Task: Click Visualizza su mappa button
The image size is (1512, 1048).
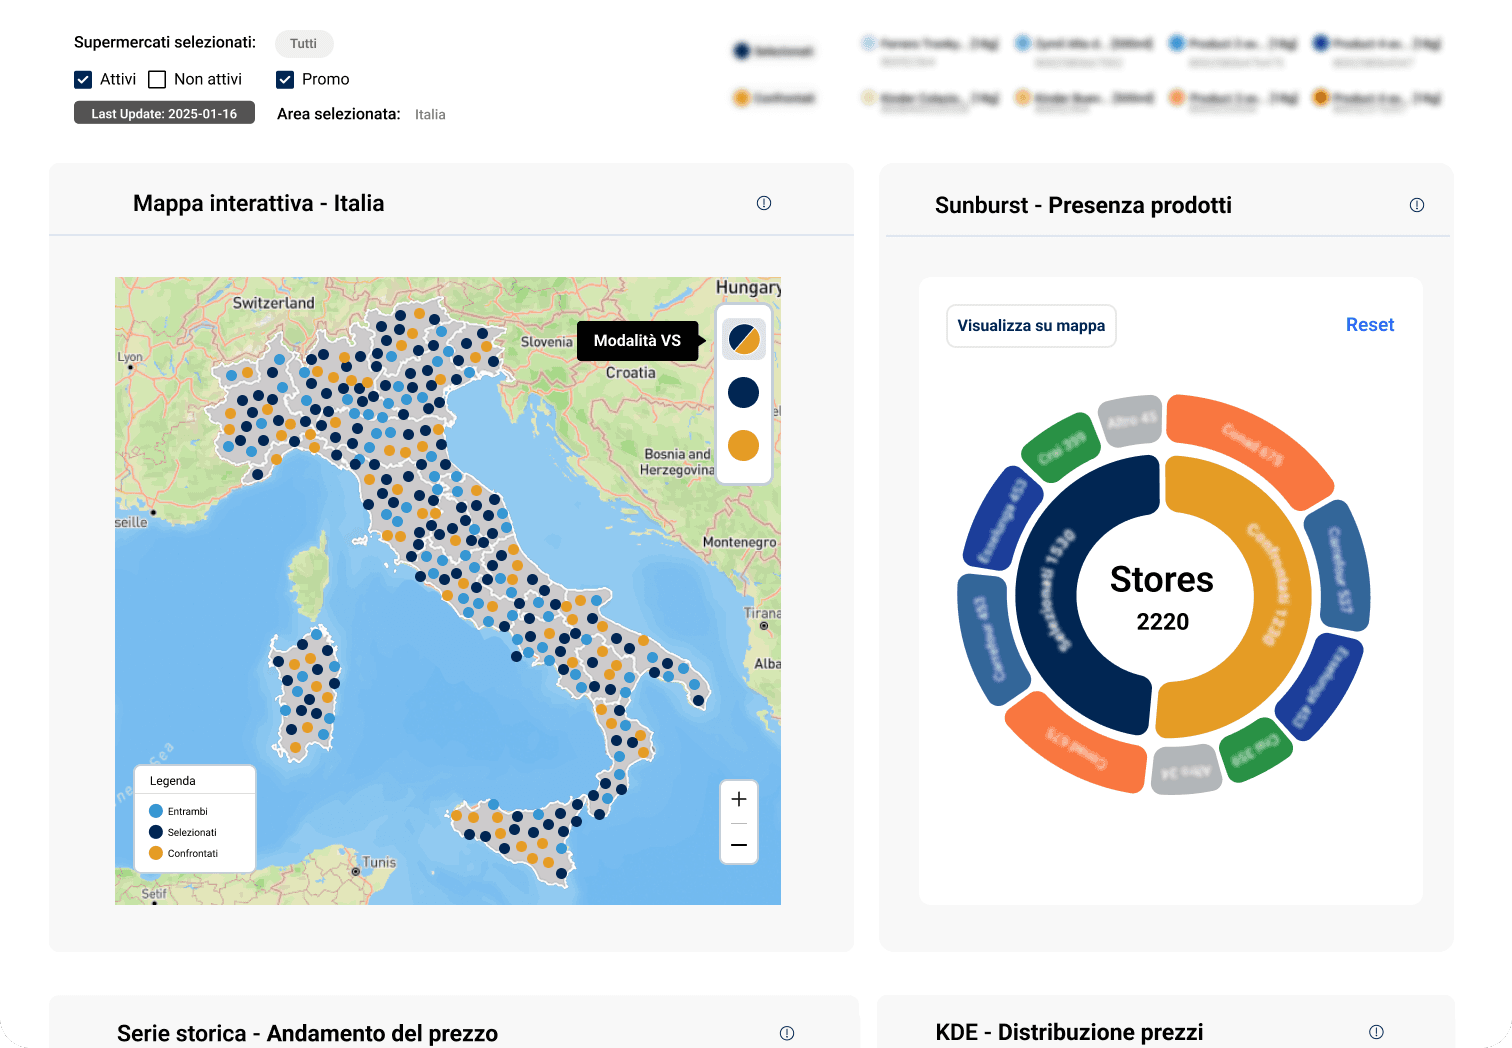Action: (1031, 326)
